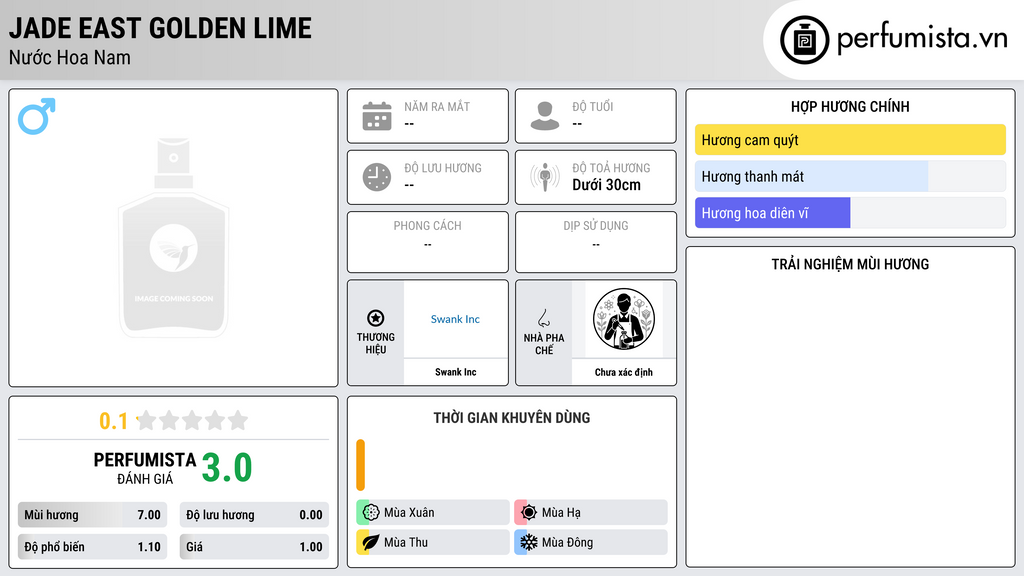Click the Hương hoa diên vĩ accord bar
Viewport: 1024px width, 576px height.
point(850,213)
